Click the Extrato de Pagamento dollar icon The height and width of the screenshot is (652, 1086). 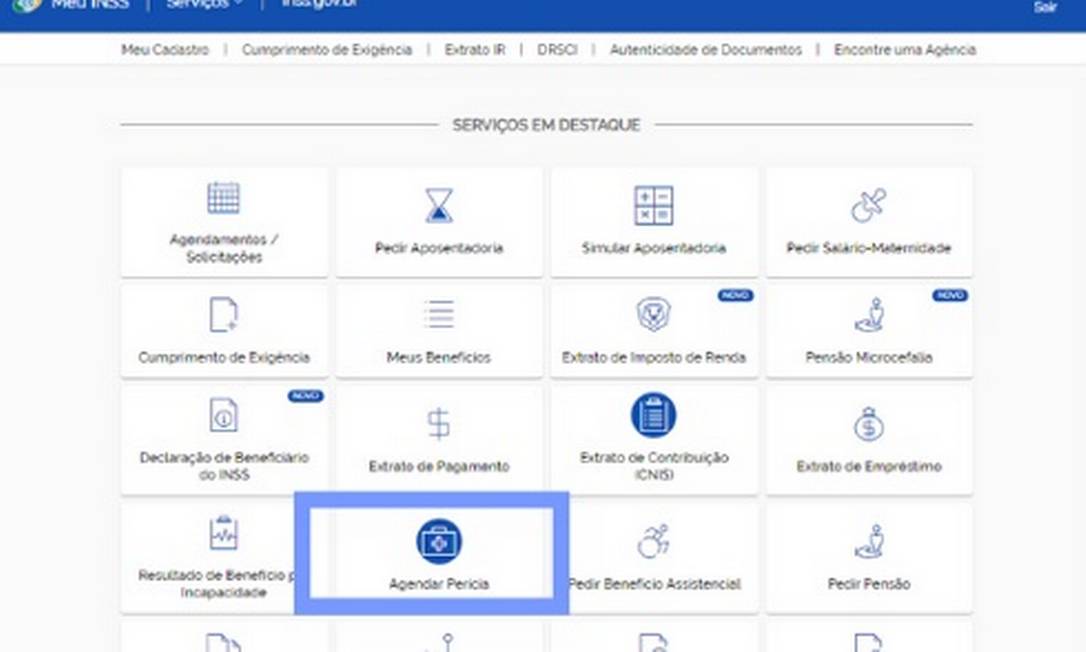[438, 424]
